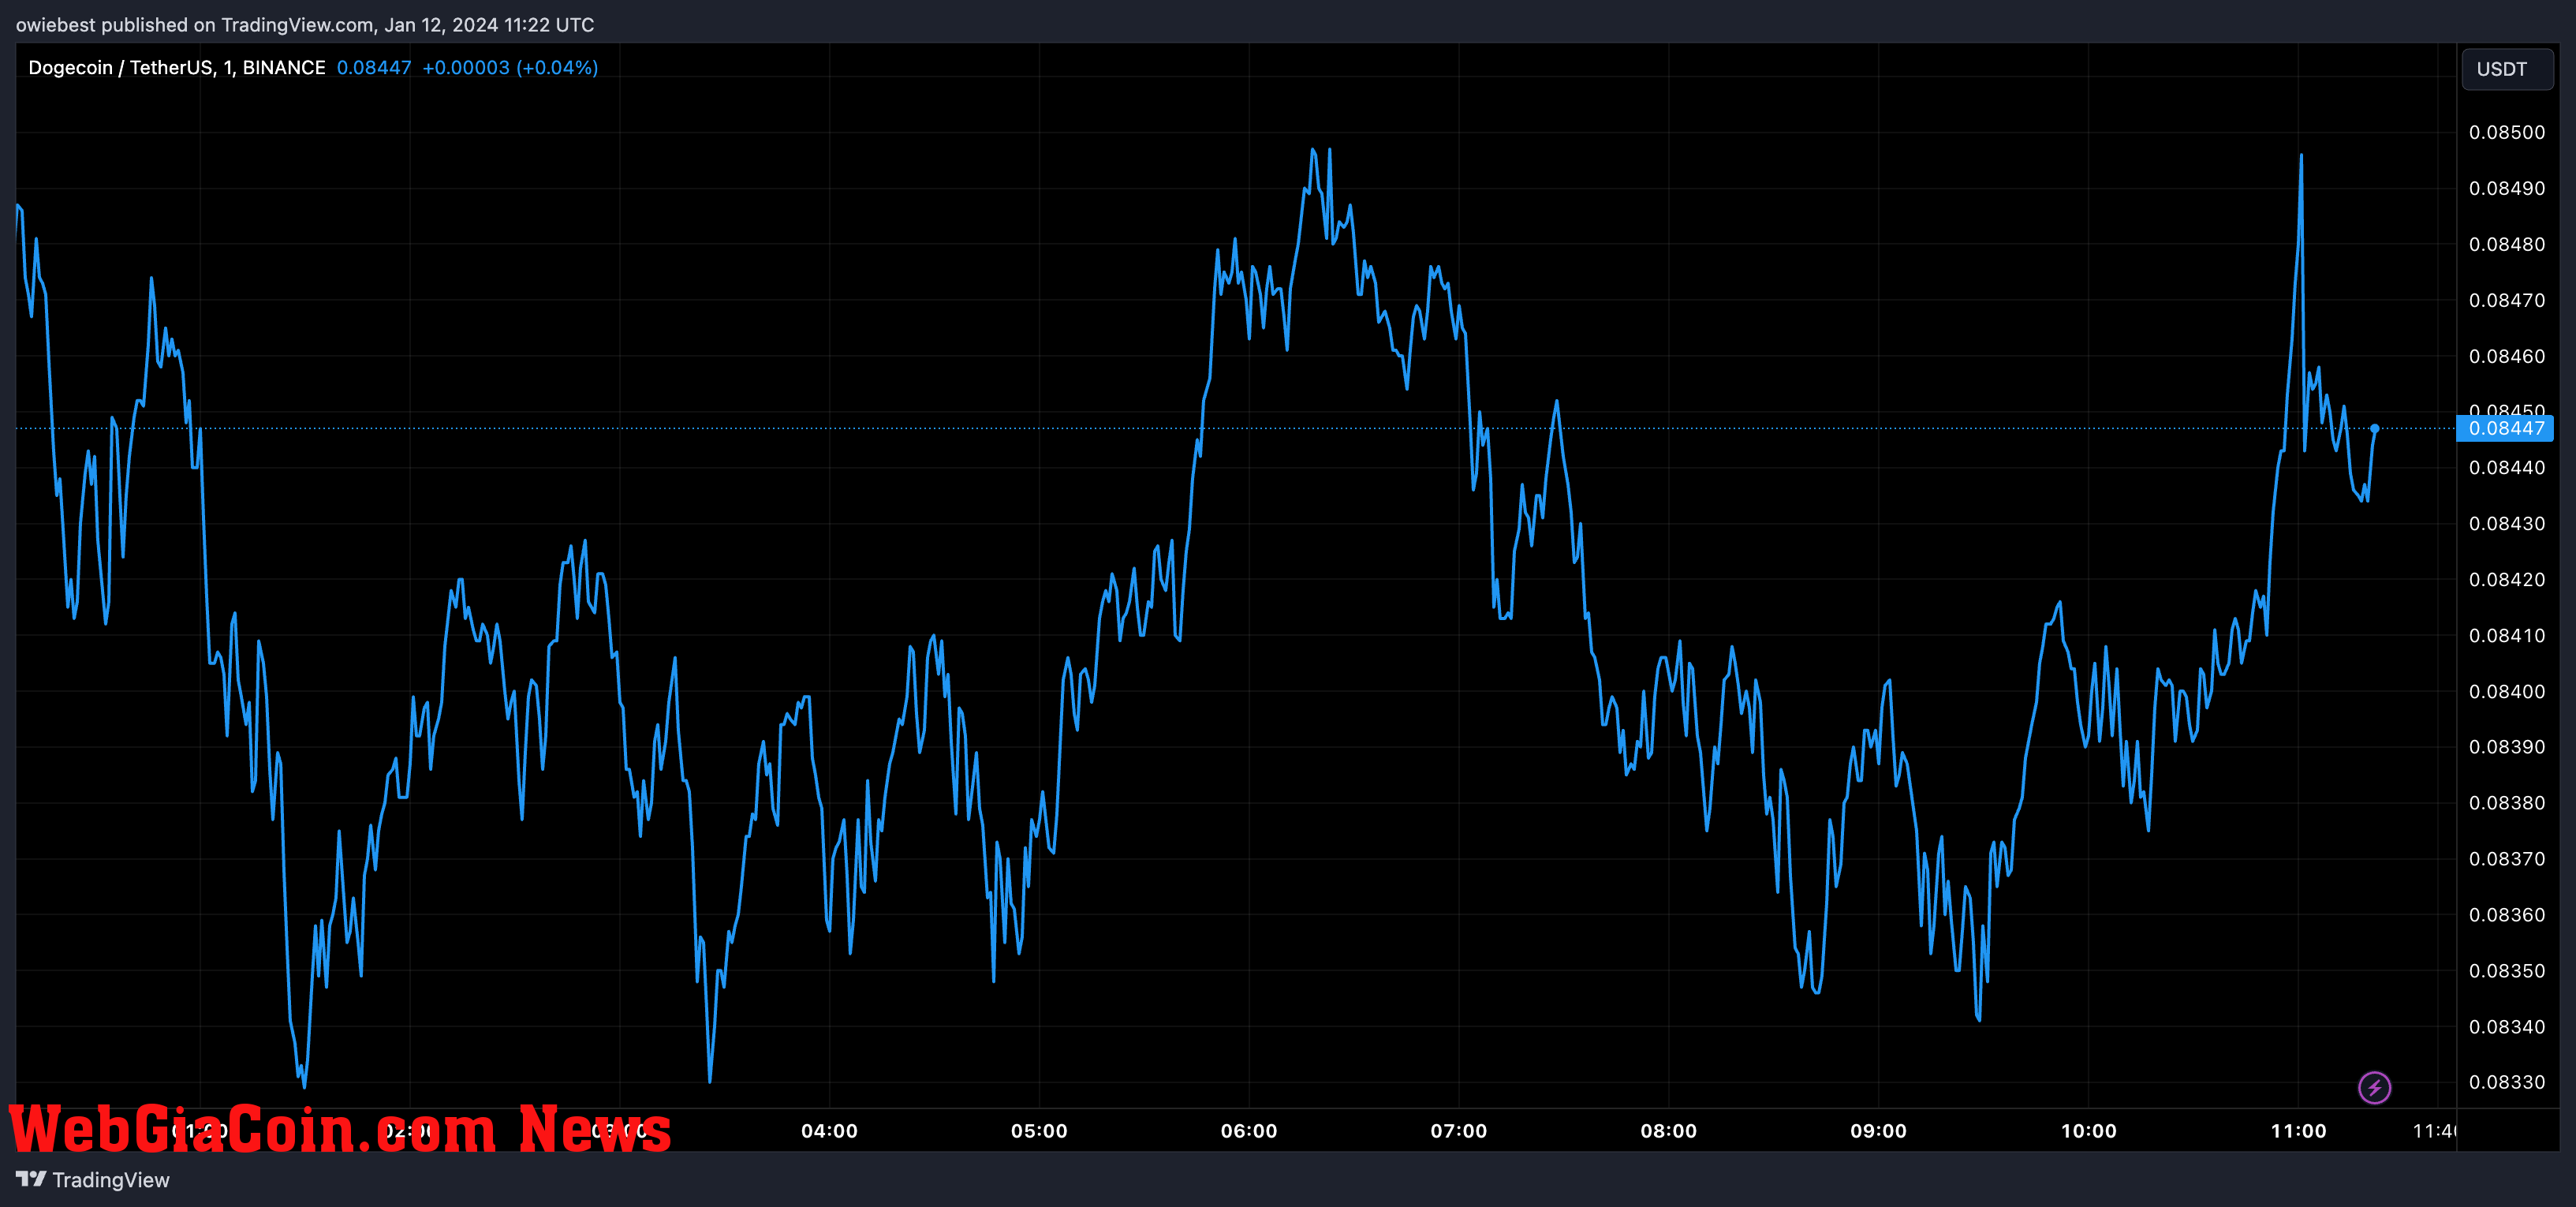
Task: Click the TradingView logo at bottom left
Action: click(93, 1180)
